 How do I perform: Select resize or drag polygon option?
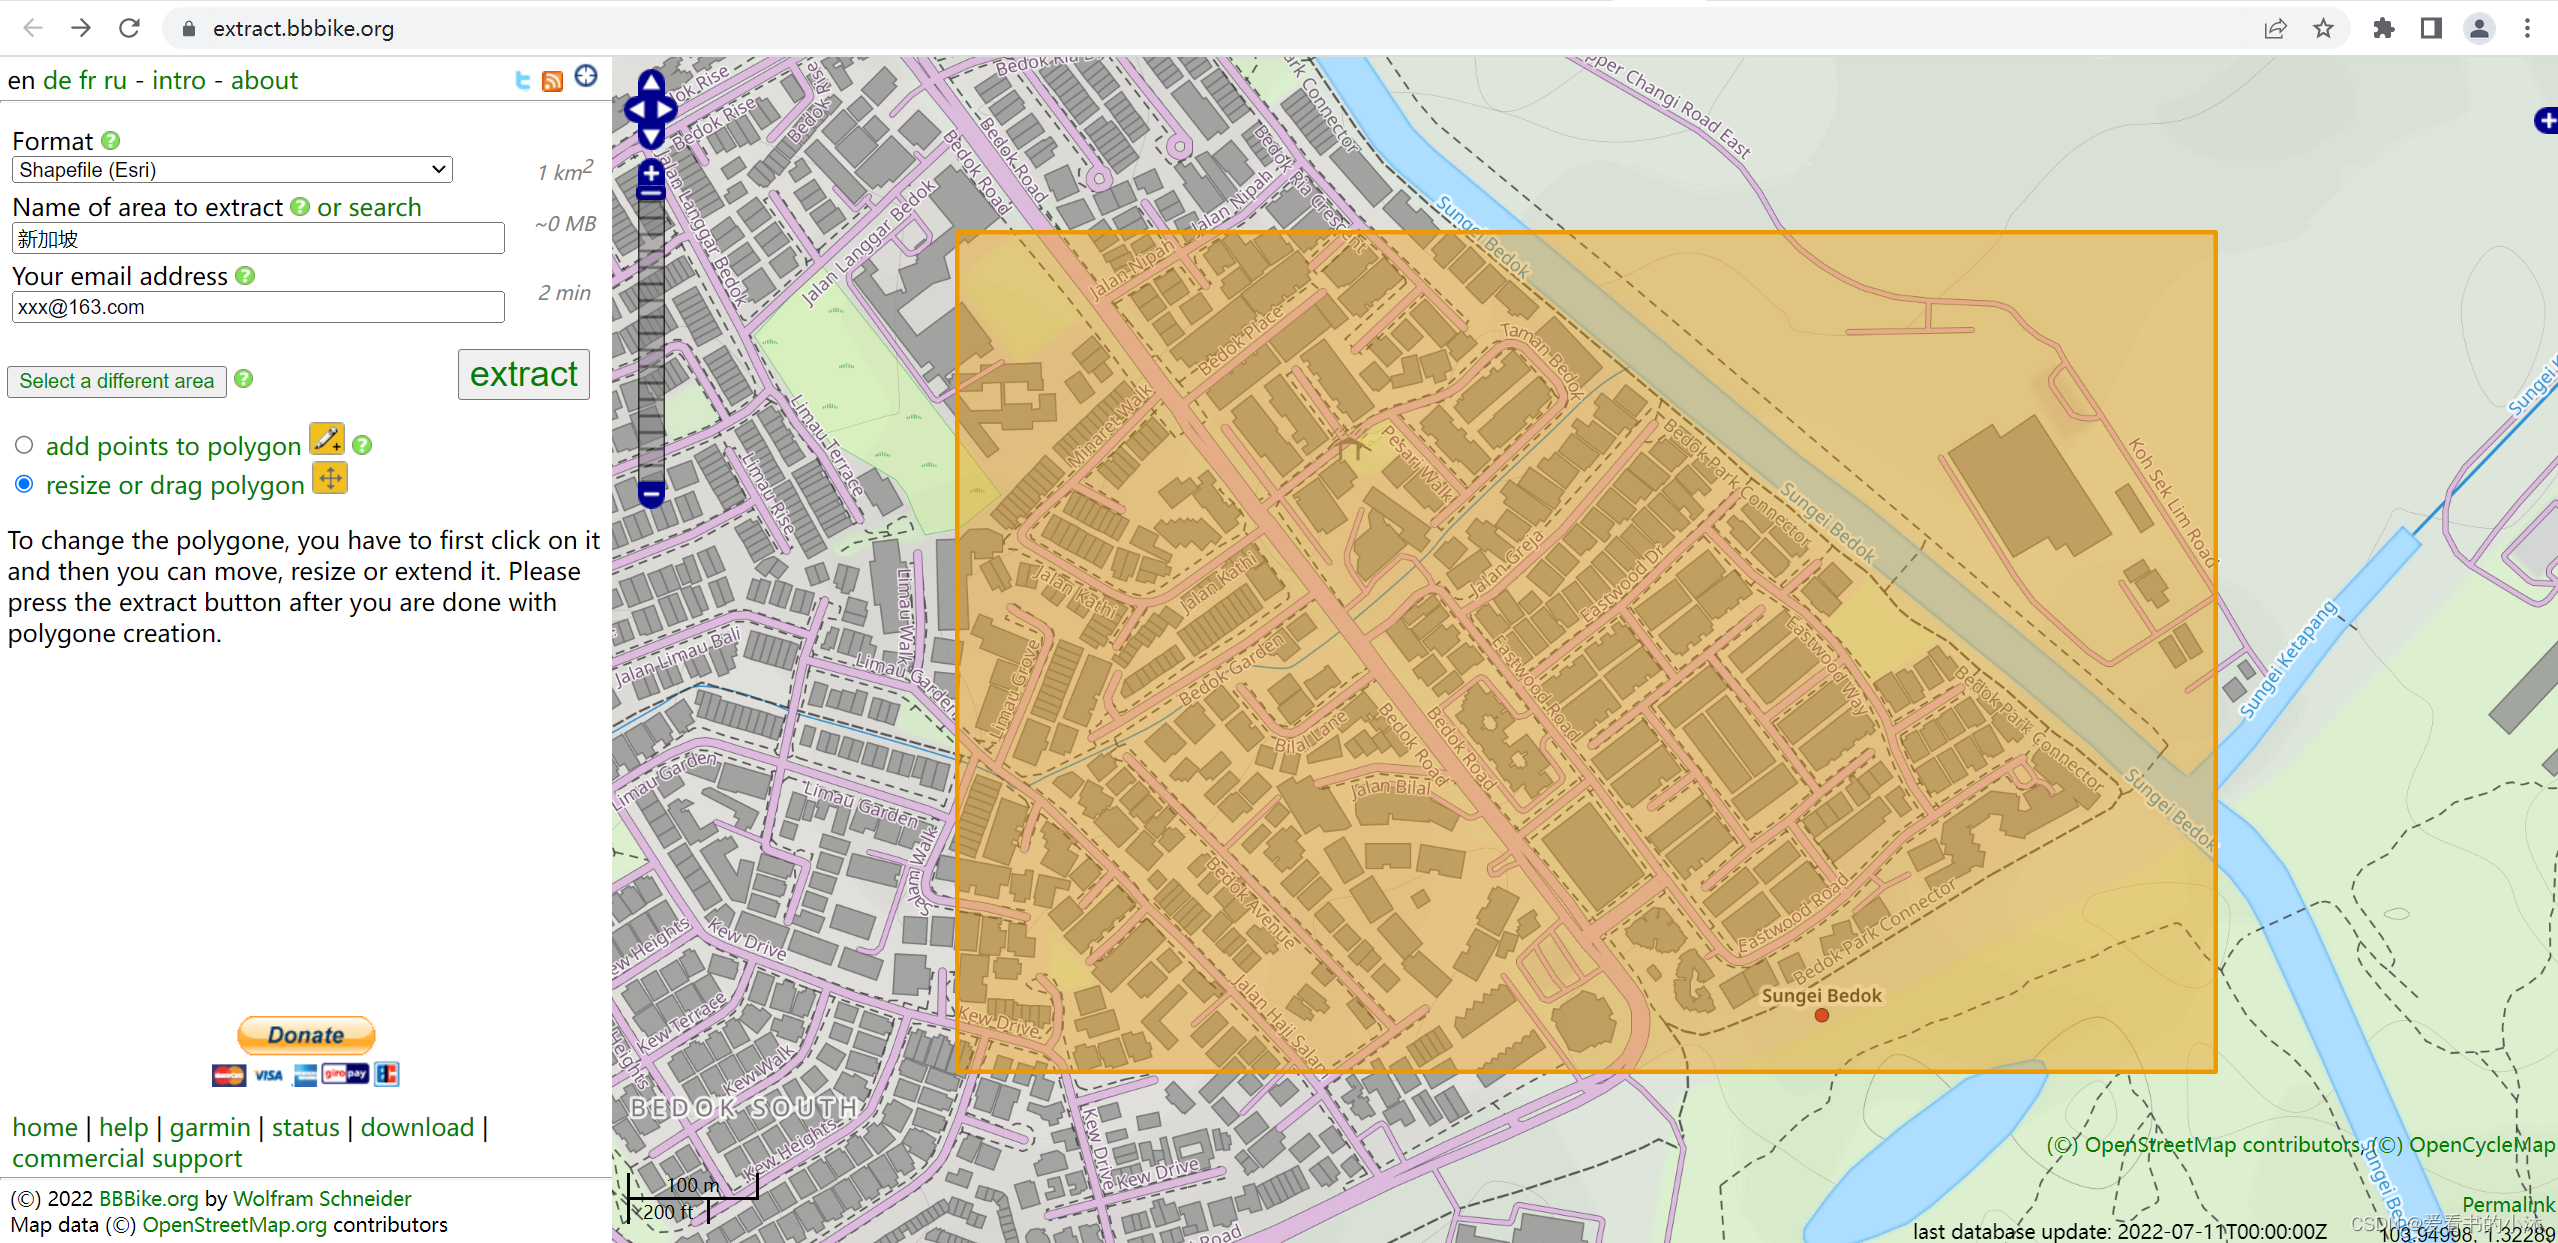click(24, 484)
